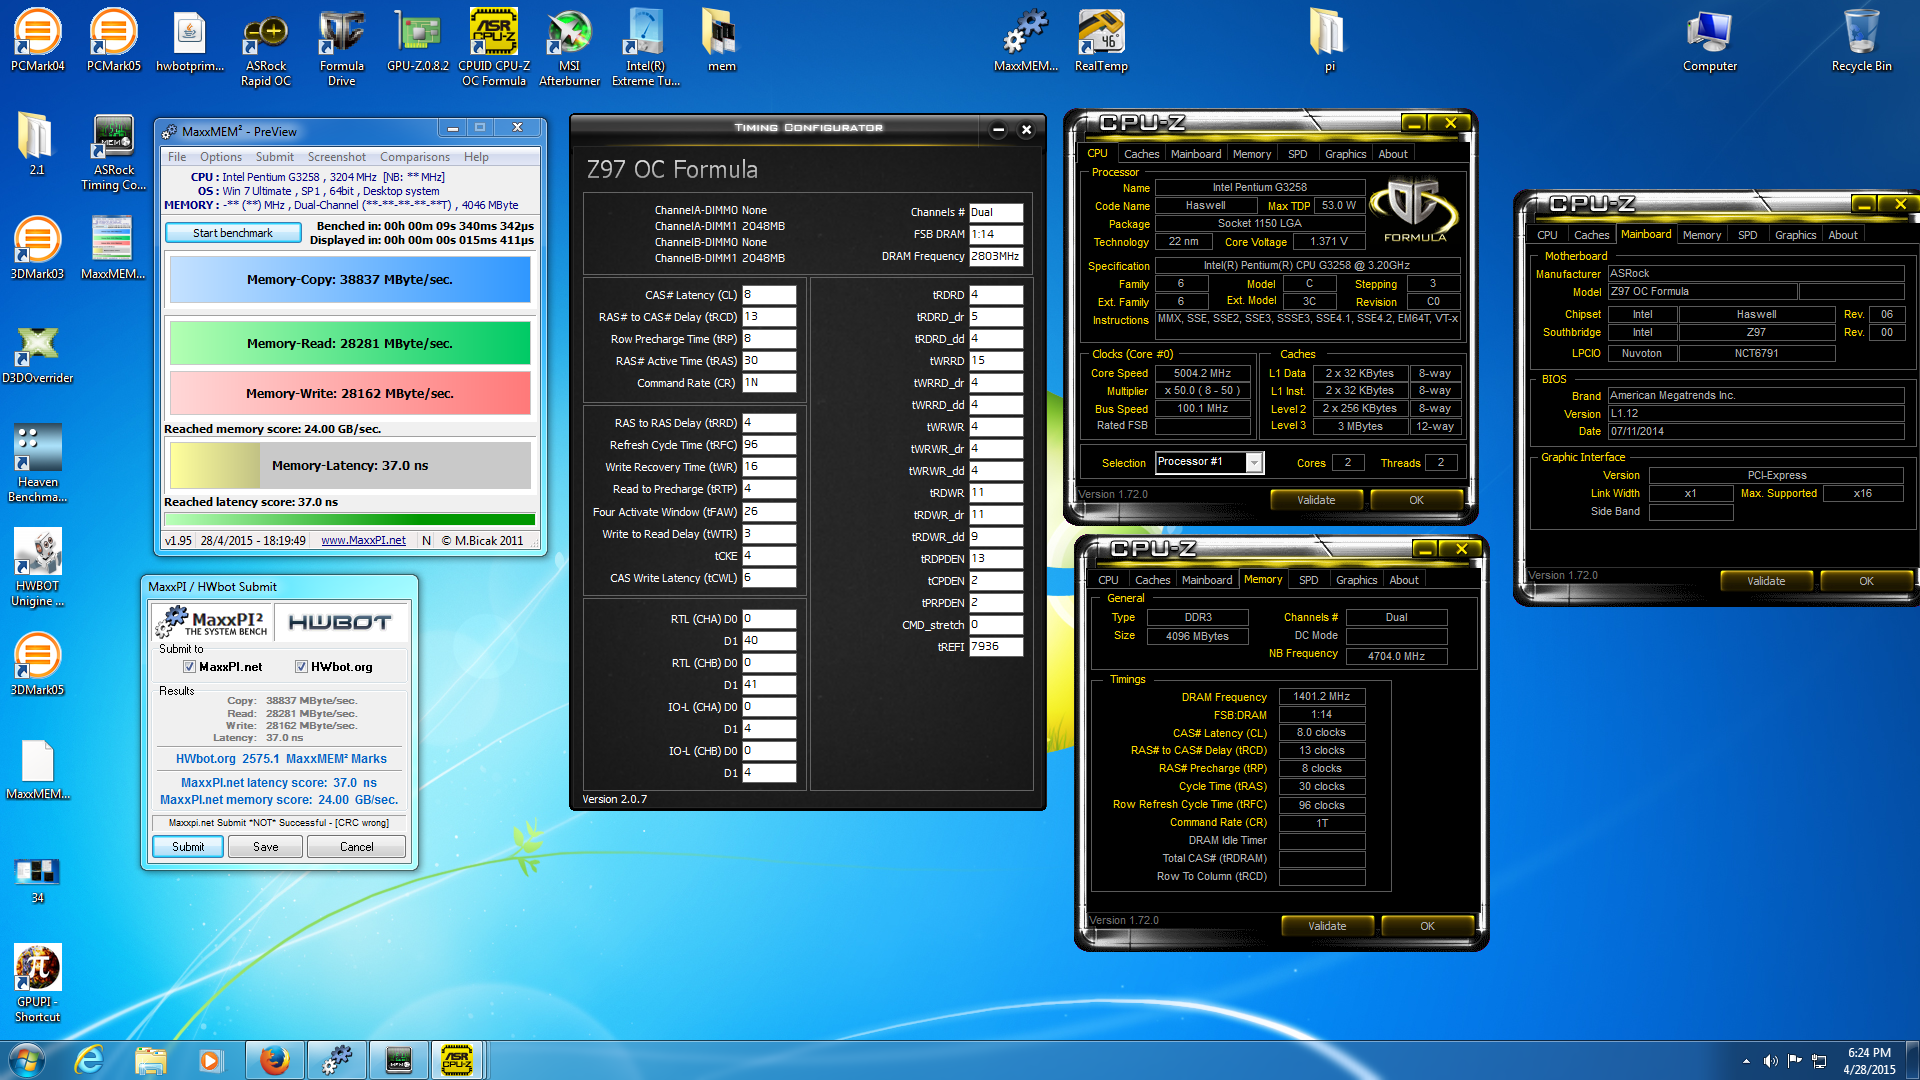Click the HWBOT logo in submit dialog

[340, 623]
